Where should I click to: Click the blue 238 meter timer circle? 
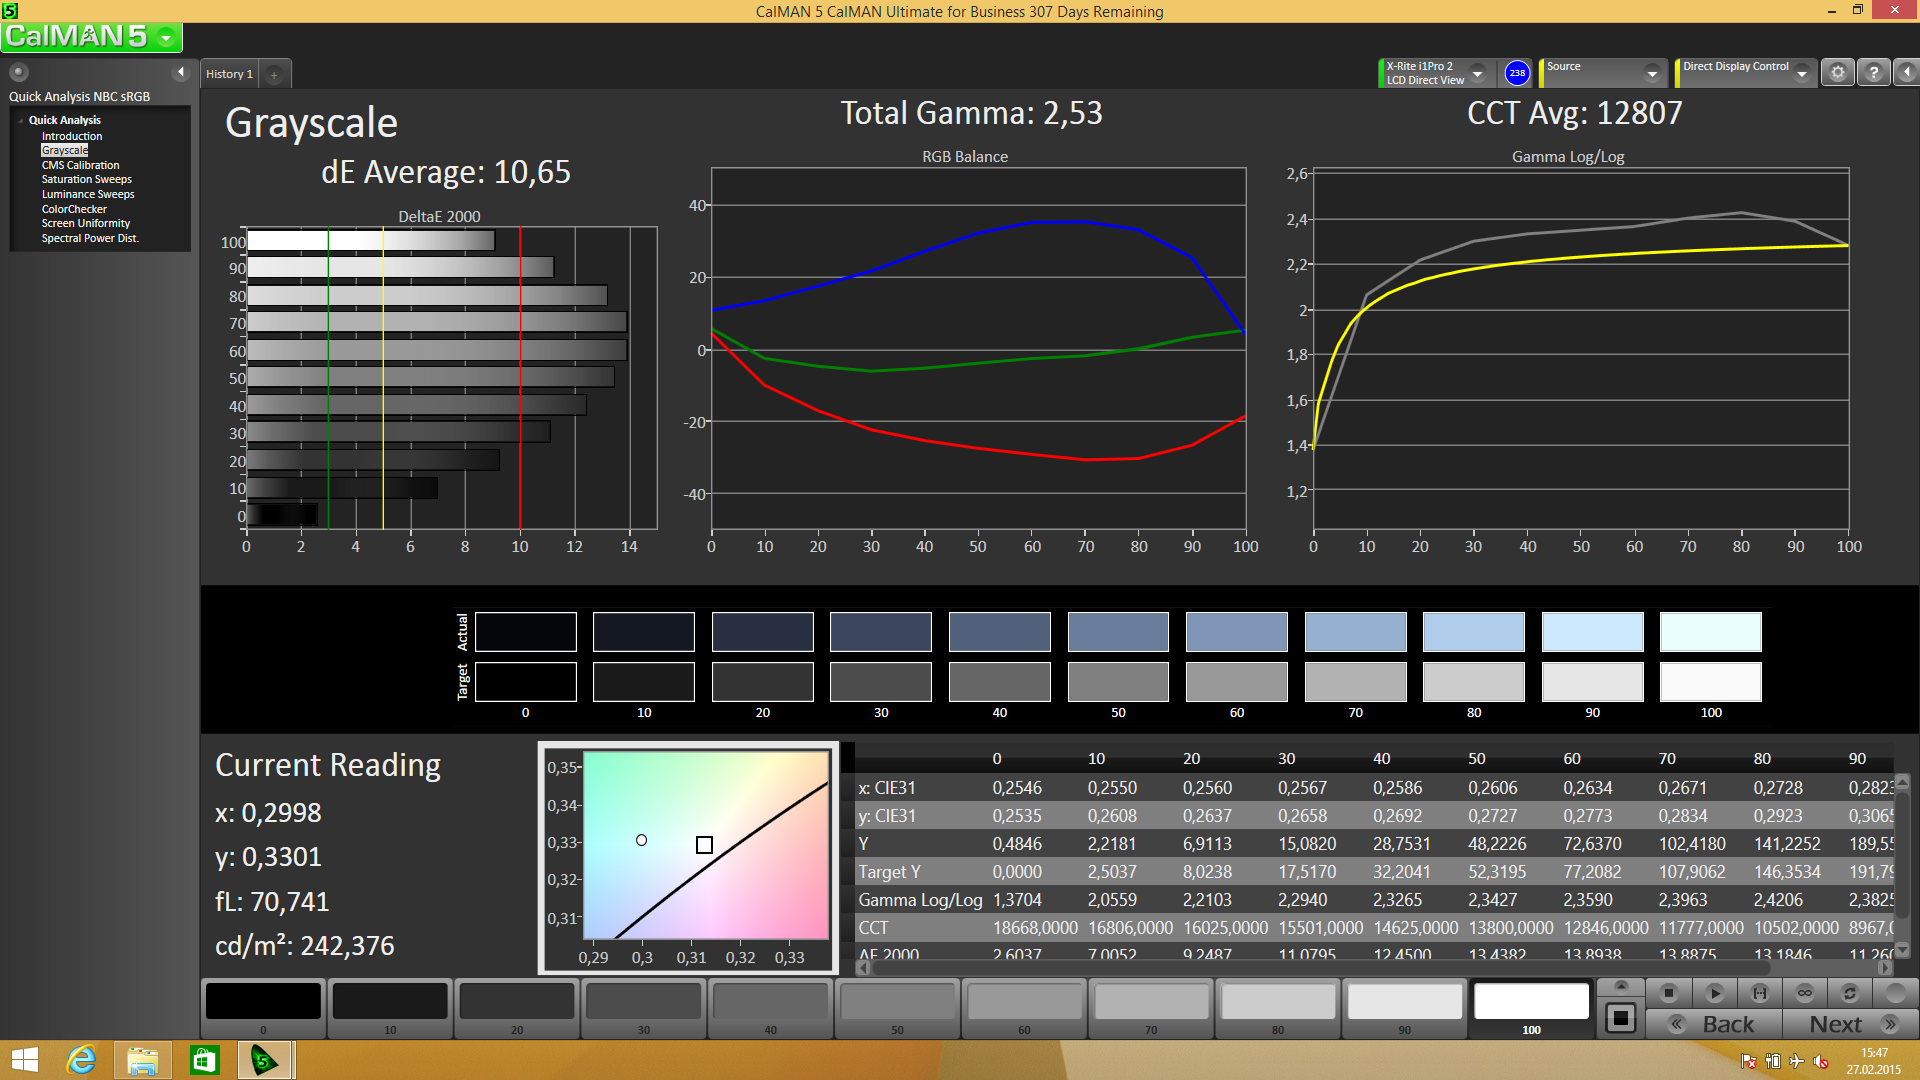pos(1517,73)
